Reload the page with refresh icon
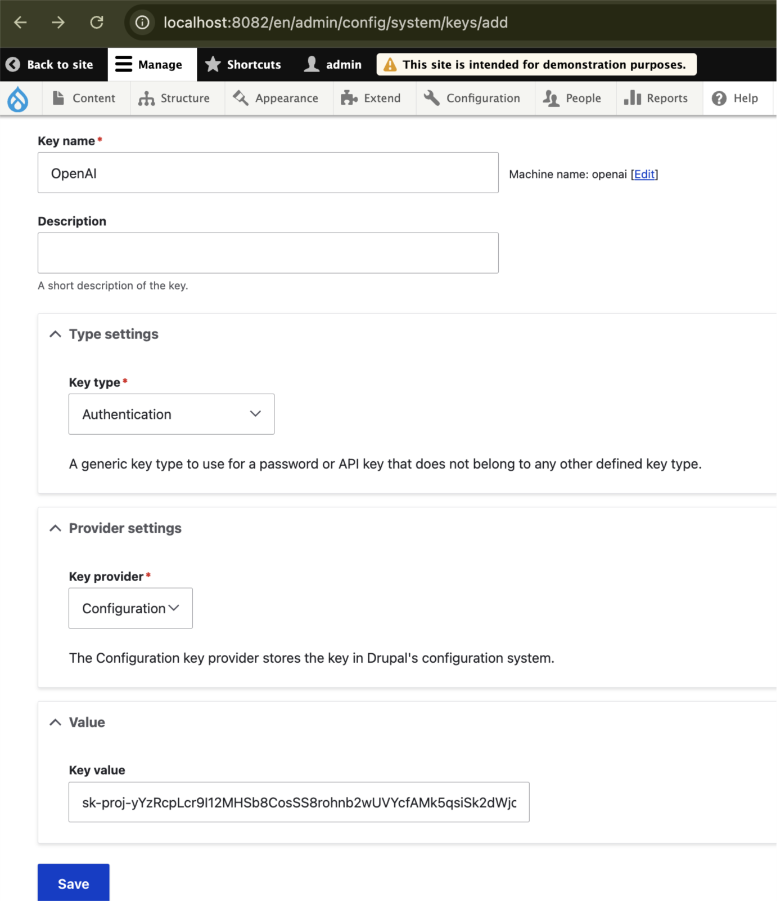This screenshot has width=777, height=901. pos(97,22)
